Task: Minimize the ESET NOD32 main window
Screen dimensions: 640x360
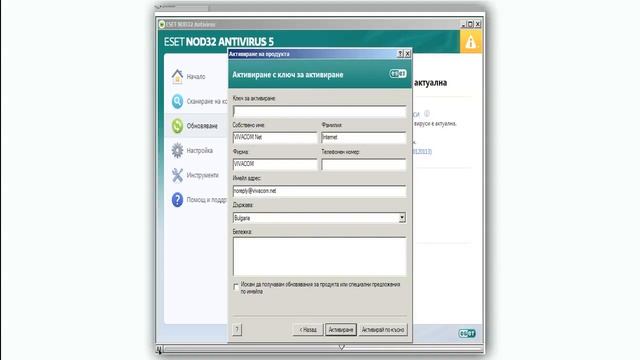Action: 463,24
